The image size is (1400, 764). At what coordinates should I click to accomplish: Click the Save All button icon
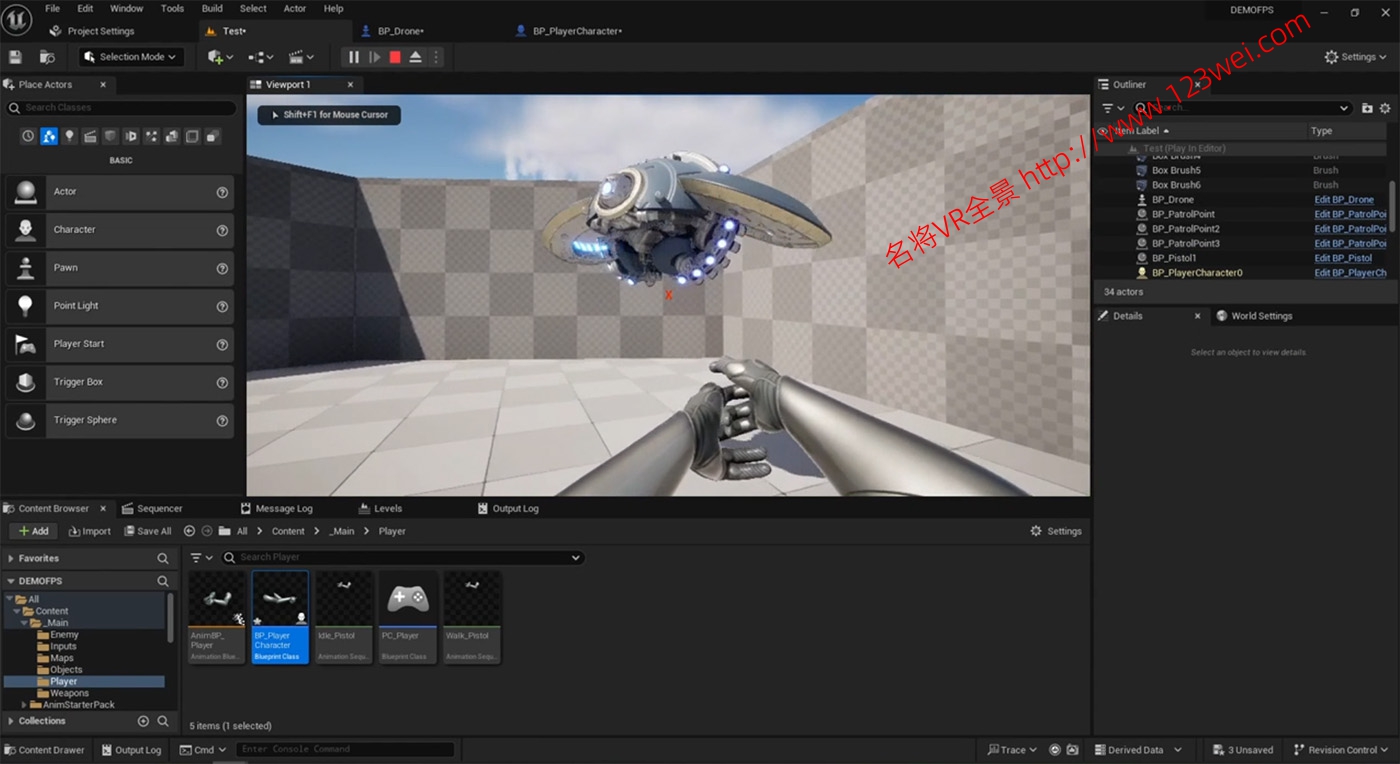[x=131, y=531]
